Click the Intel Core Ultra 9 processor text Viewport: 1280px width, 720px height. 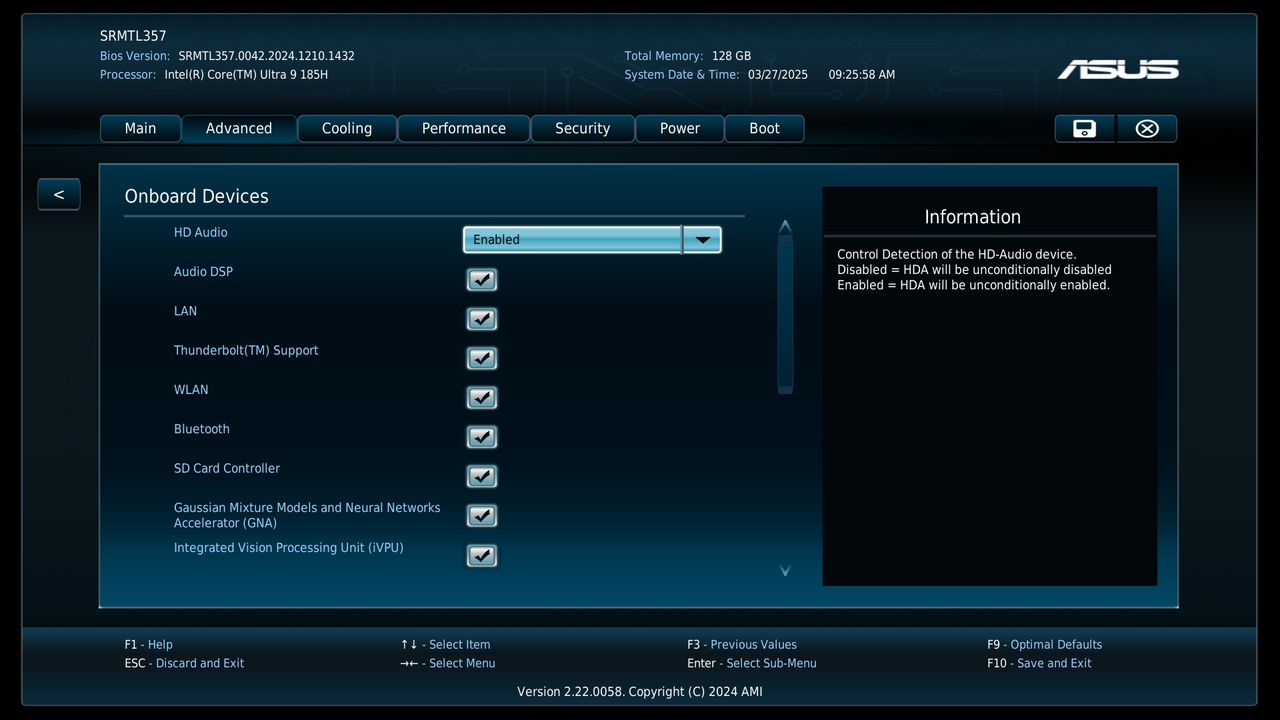246,75
